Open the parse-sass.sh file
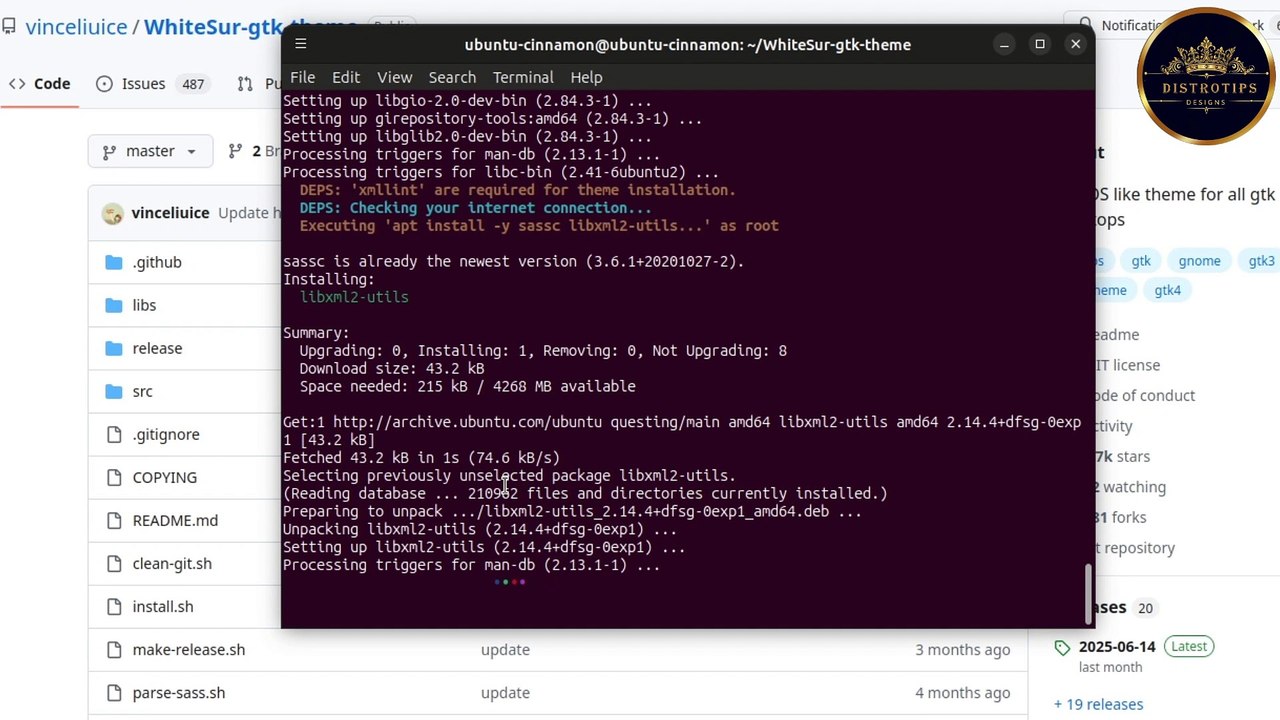 (x=179, y=692)
